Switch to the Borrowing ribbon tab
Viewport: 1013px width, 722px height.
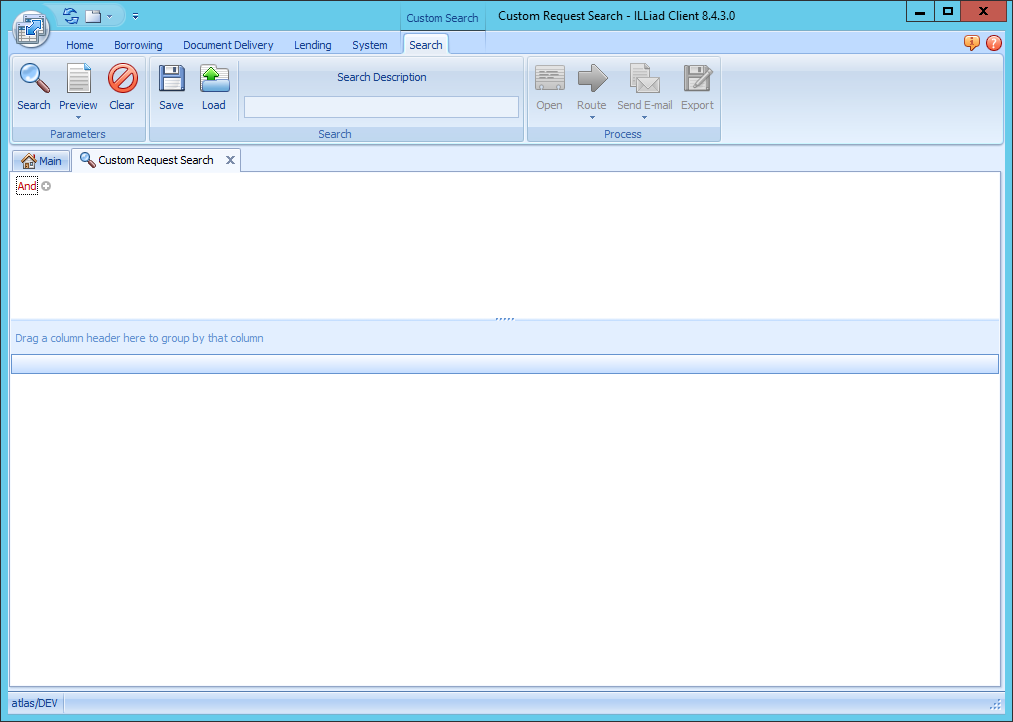[138, 45]
